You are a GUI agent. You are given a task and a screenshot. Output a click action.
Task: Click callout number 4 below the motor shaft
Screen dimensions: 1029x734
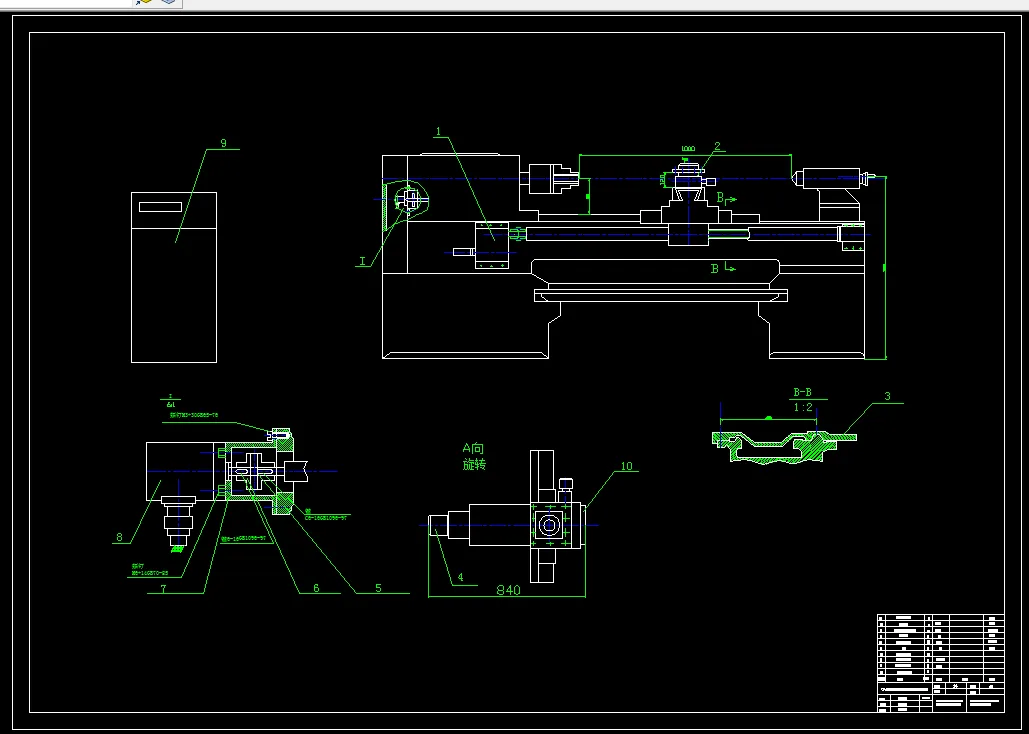tap(460, 578)
